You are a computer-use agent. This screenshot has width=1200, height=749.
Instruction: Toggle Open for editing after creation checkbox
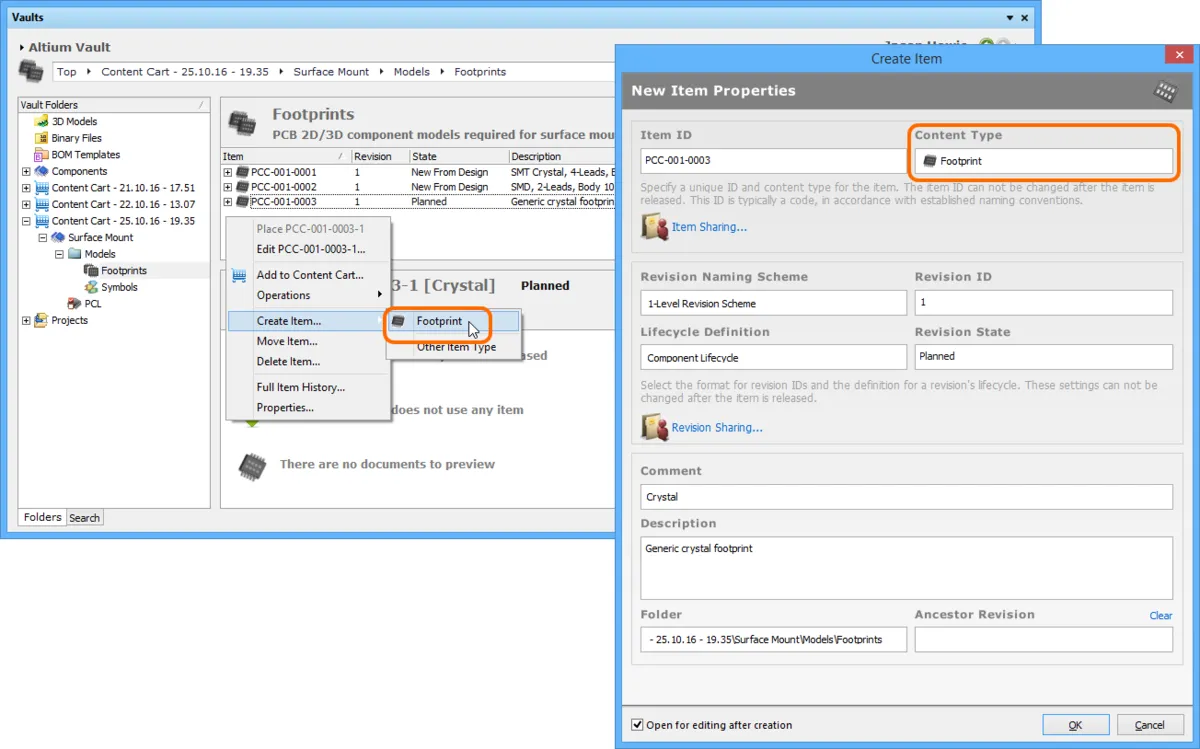click(x=637, y=725)
